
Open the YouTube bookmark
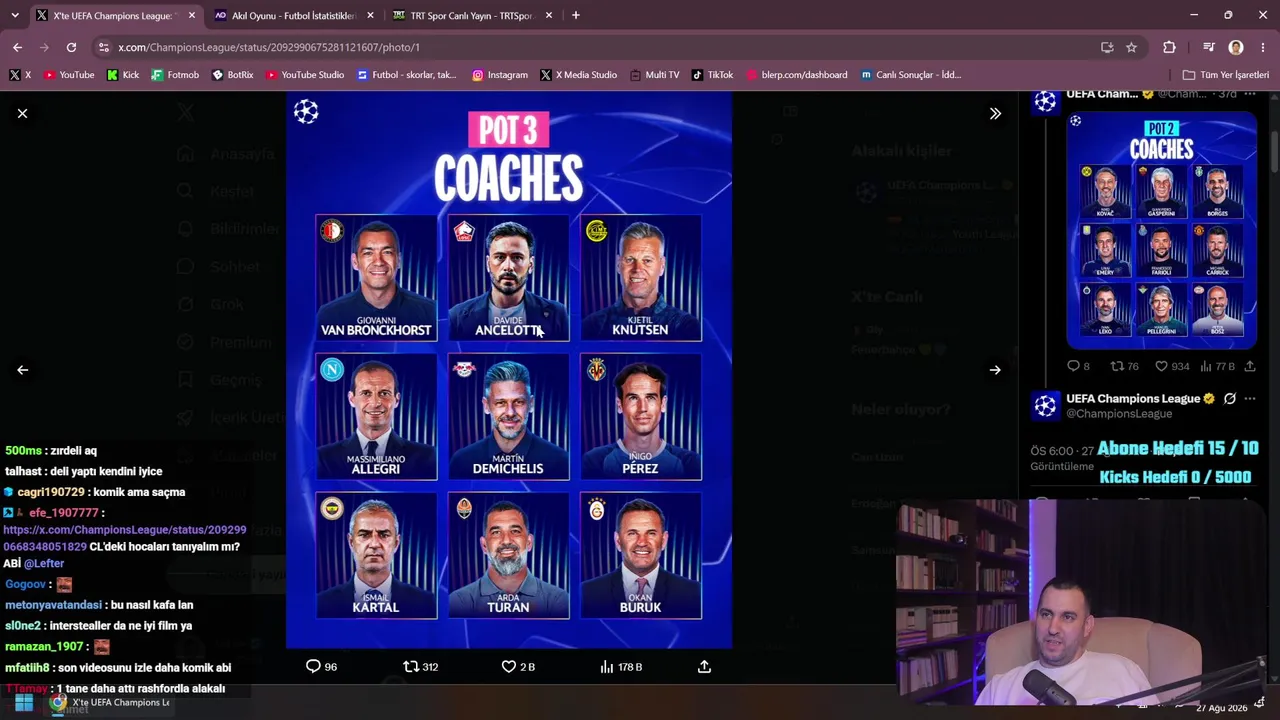click(x=69, y=75)
